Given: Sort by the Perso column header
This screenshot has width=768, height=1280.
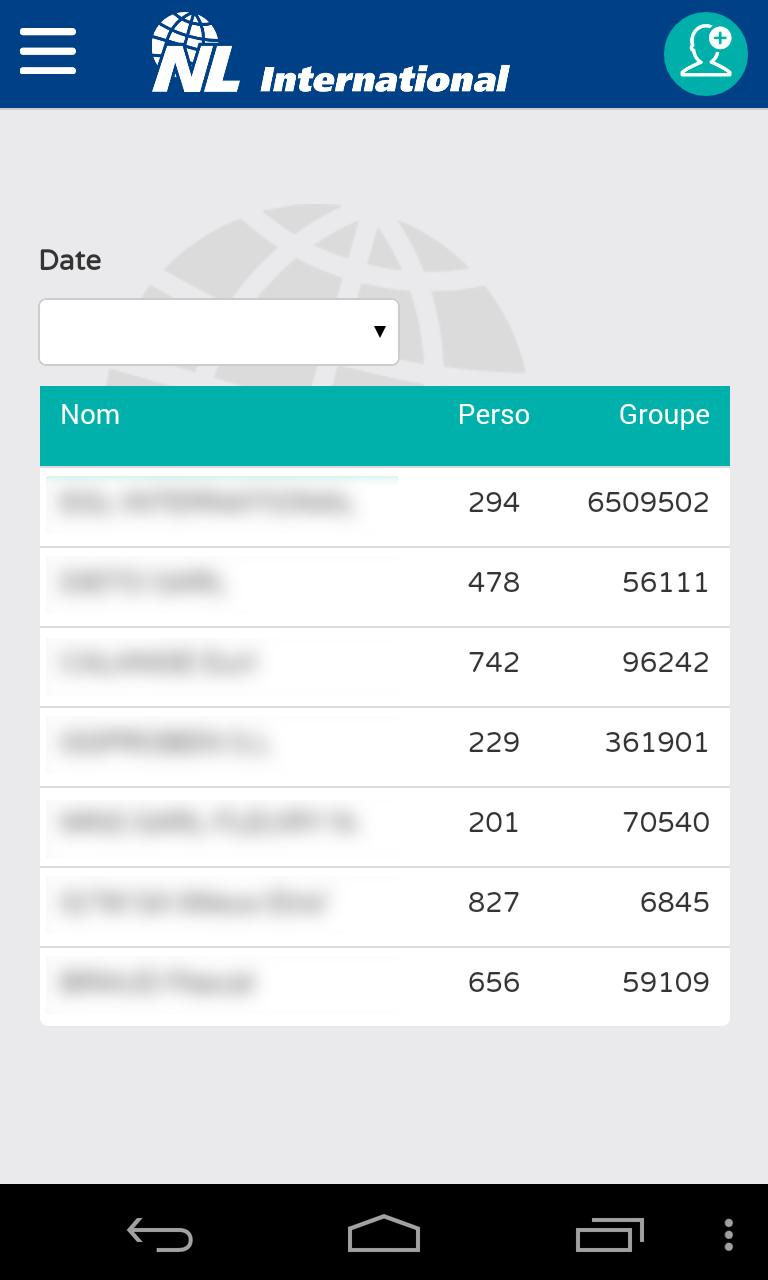Looking at the screenshot, I should pos(493,415).
